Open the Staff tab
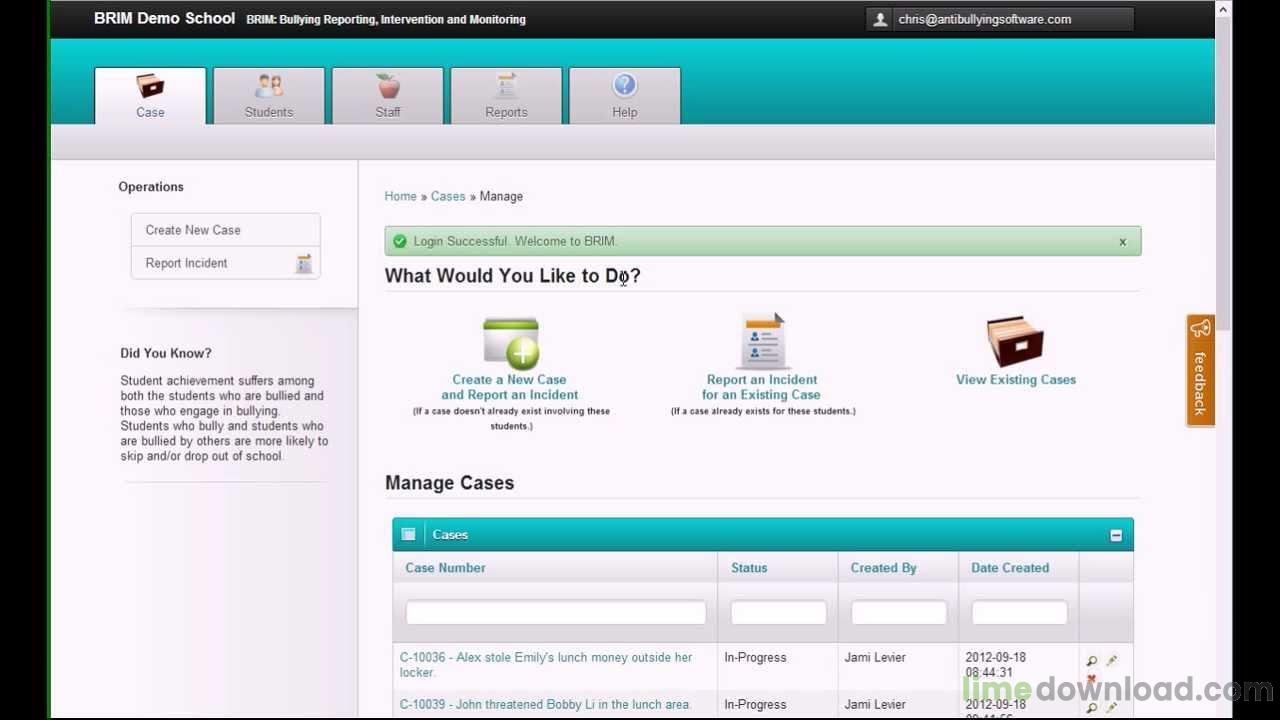 tap(388, 96)
